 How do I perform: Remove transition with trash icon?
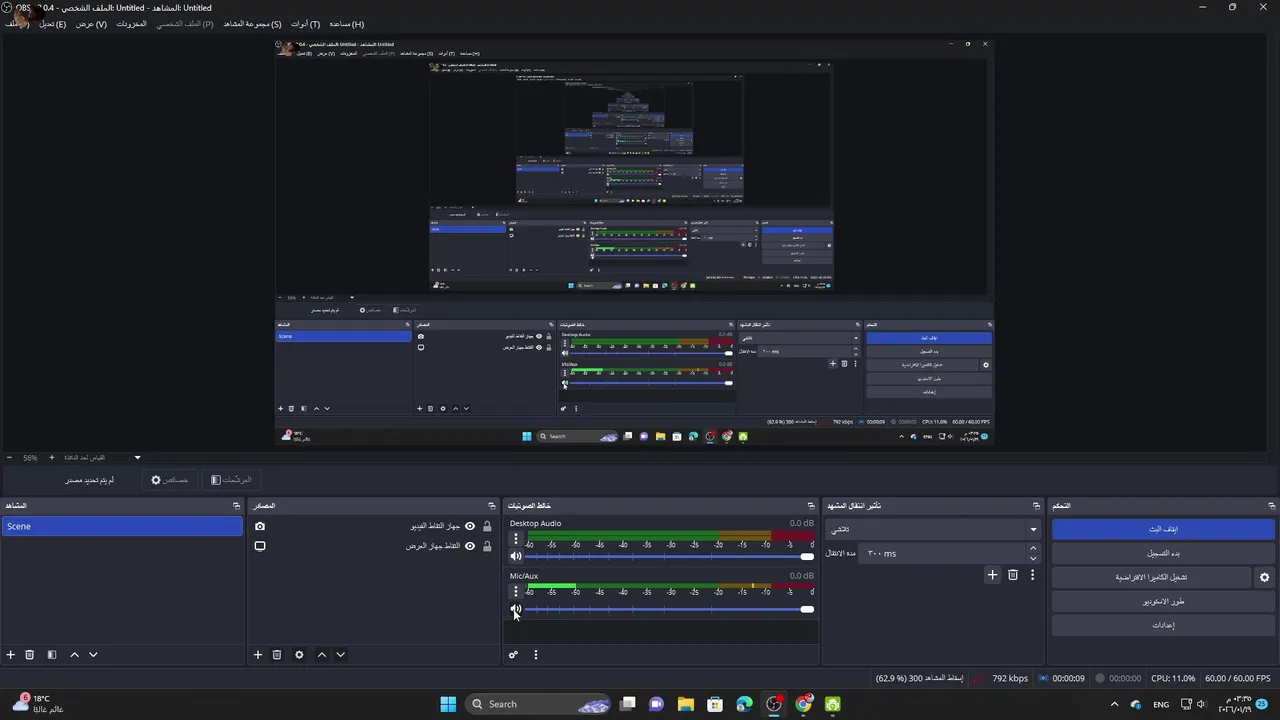coord(1013,575)
